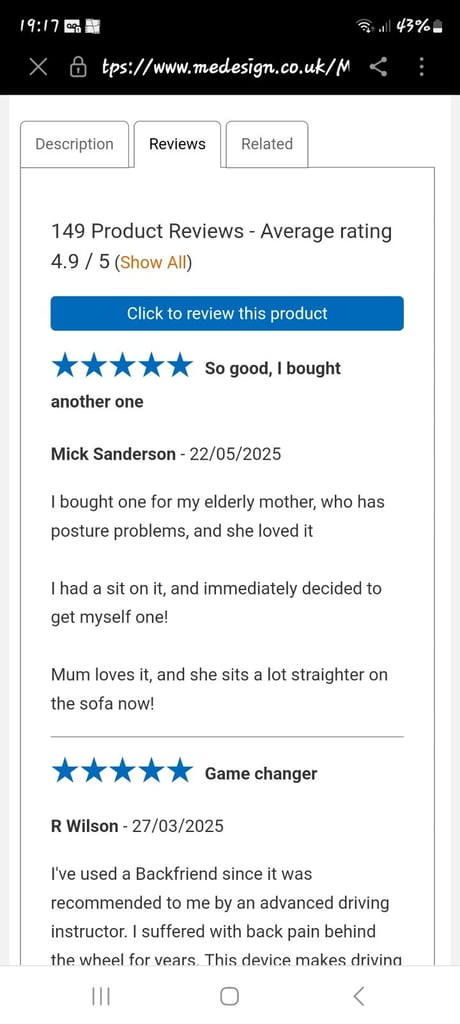
Task: Switch to the Description tab
Action: 74,144
